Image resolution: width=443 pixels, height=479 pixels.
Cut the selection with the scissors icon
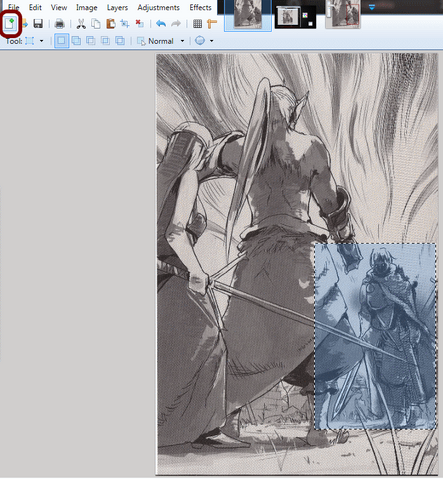click(x=81, y=24)
